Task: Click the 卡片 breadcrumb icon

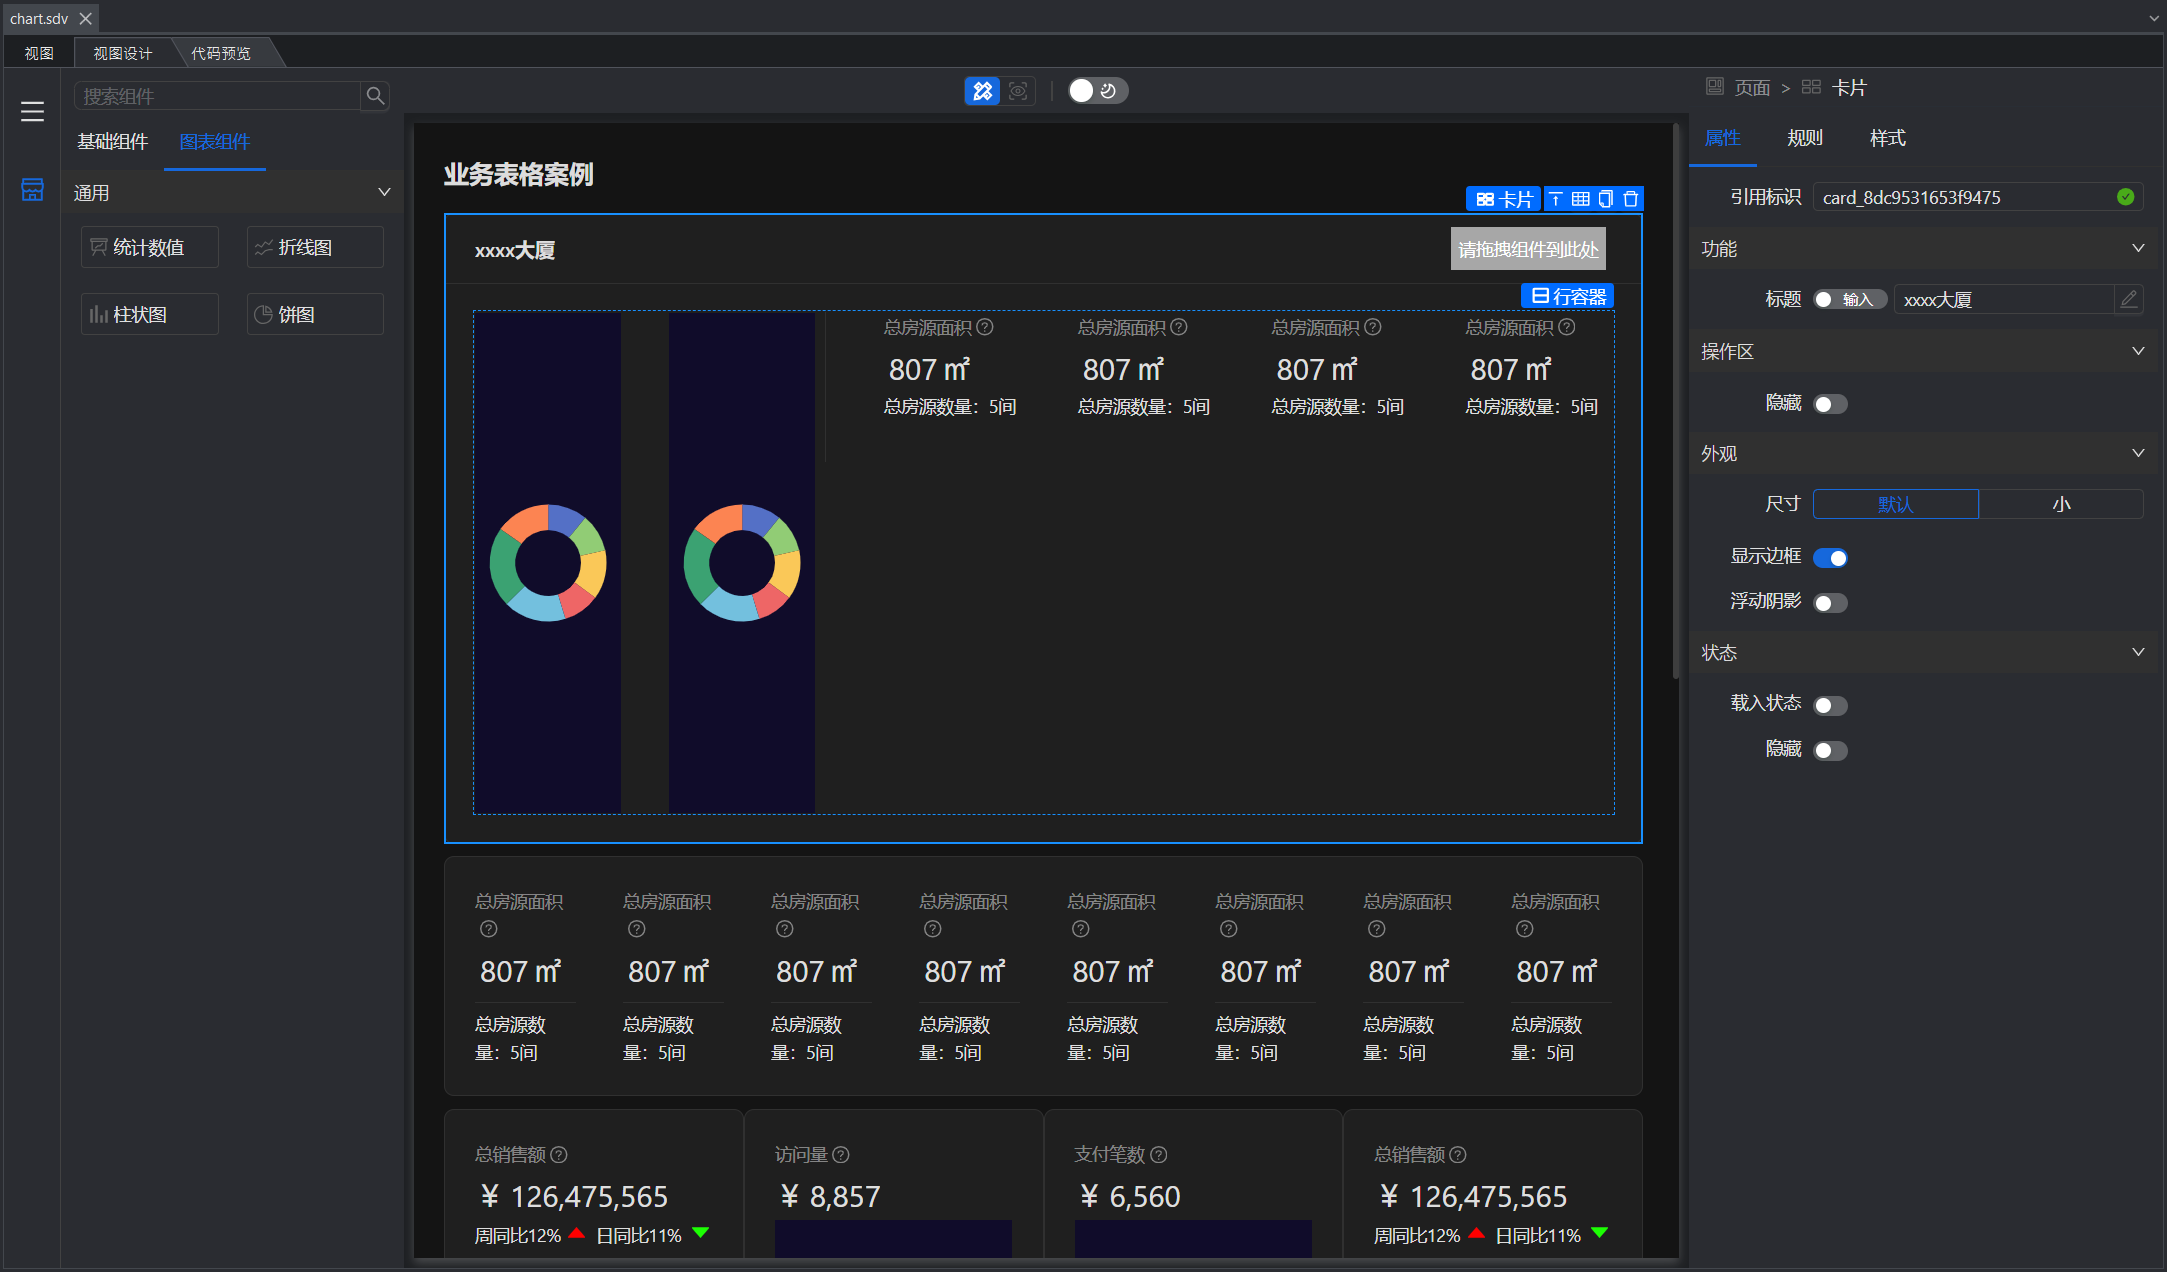Action: point(1811,87)
